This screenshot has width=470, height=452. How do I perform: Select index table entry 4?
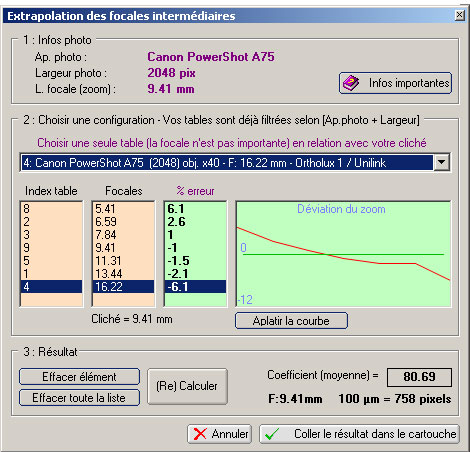[x=51, y=287]
